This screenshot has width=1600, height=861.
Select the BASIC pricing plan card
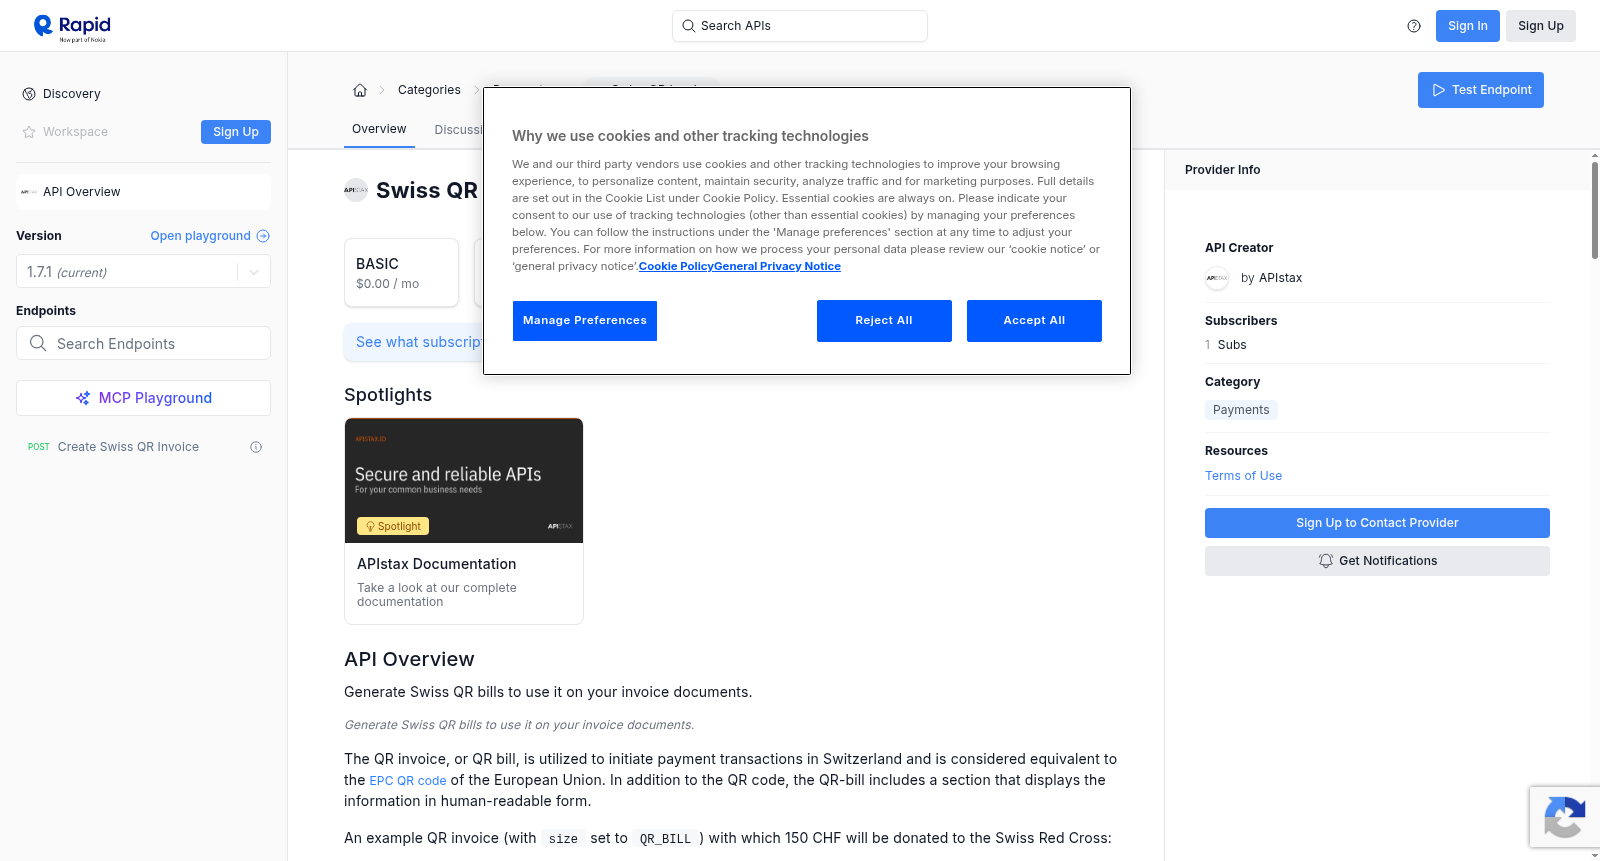[x=401, y=272]
